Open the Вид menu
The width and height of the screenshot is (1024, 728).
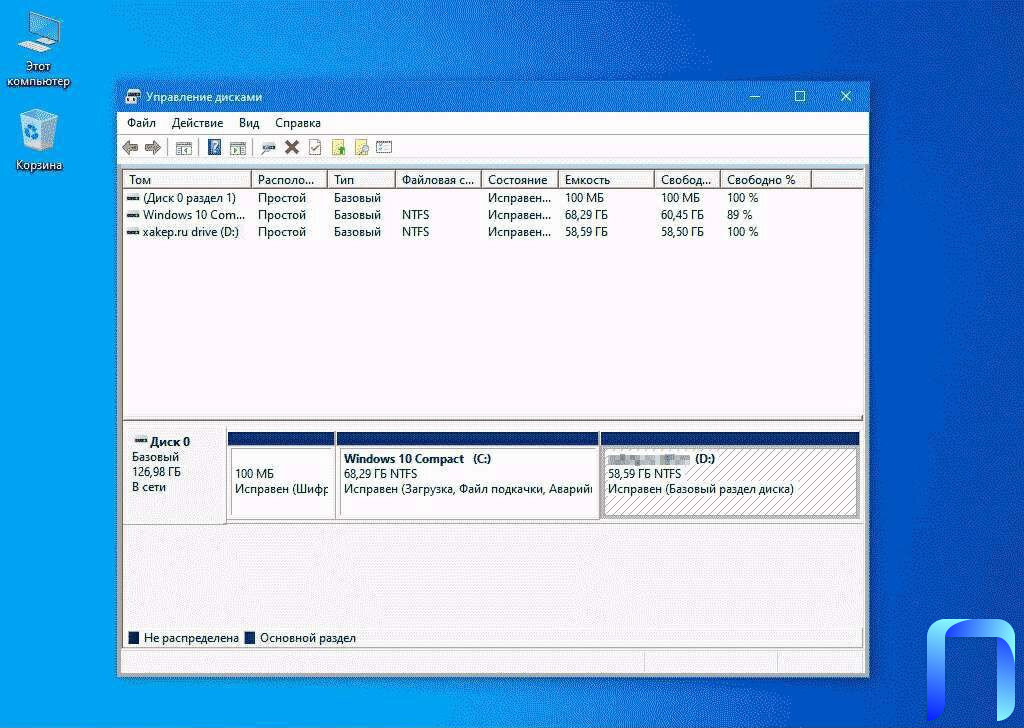pyautogui.click(x=249, y=123)
